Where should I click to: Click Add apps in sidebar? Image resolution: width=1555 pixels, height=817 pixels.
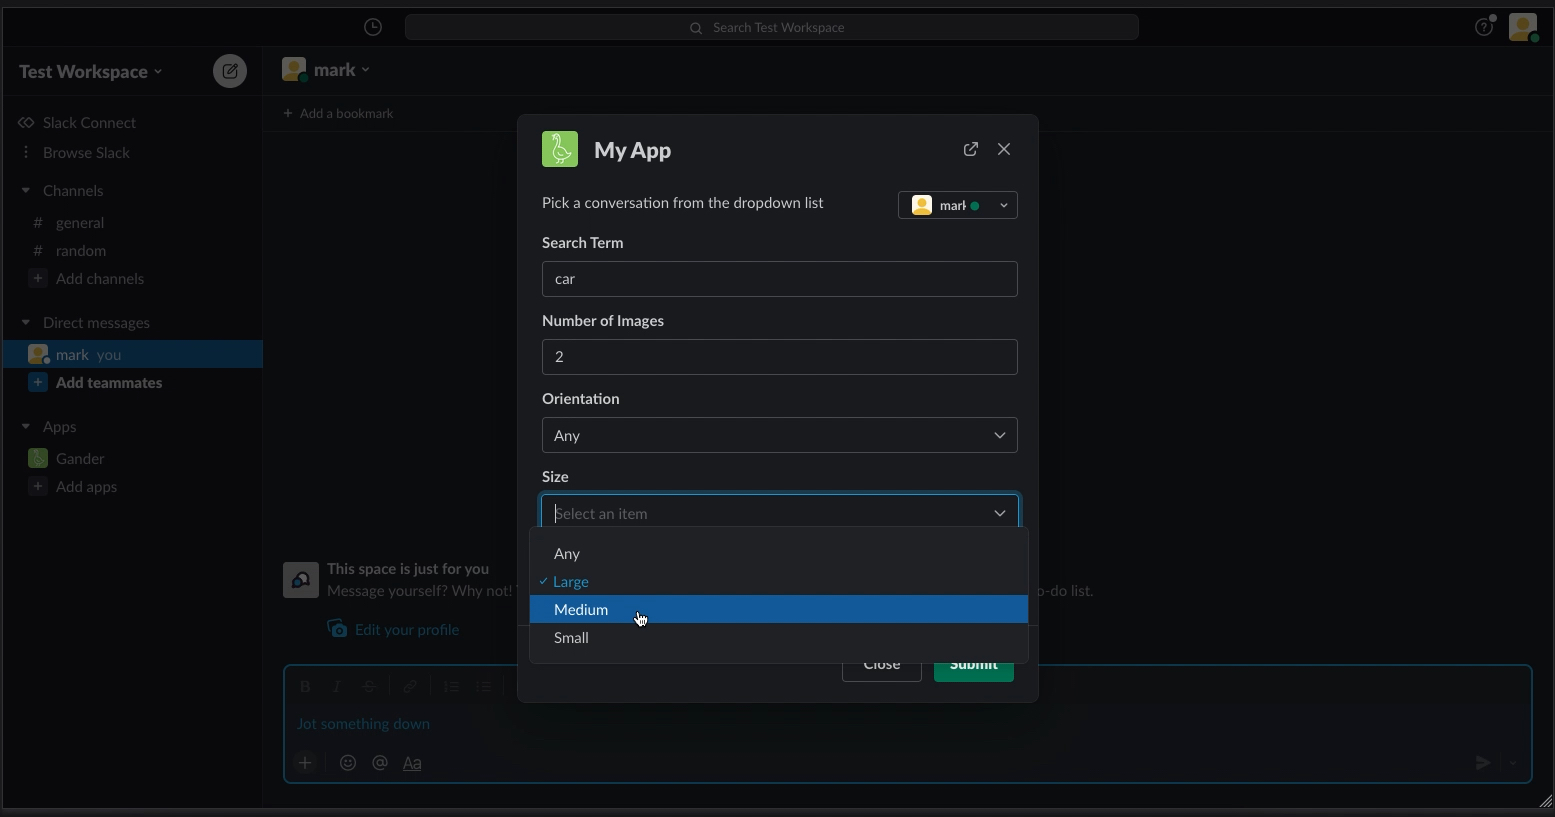point(86,486)
